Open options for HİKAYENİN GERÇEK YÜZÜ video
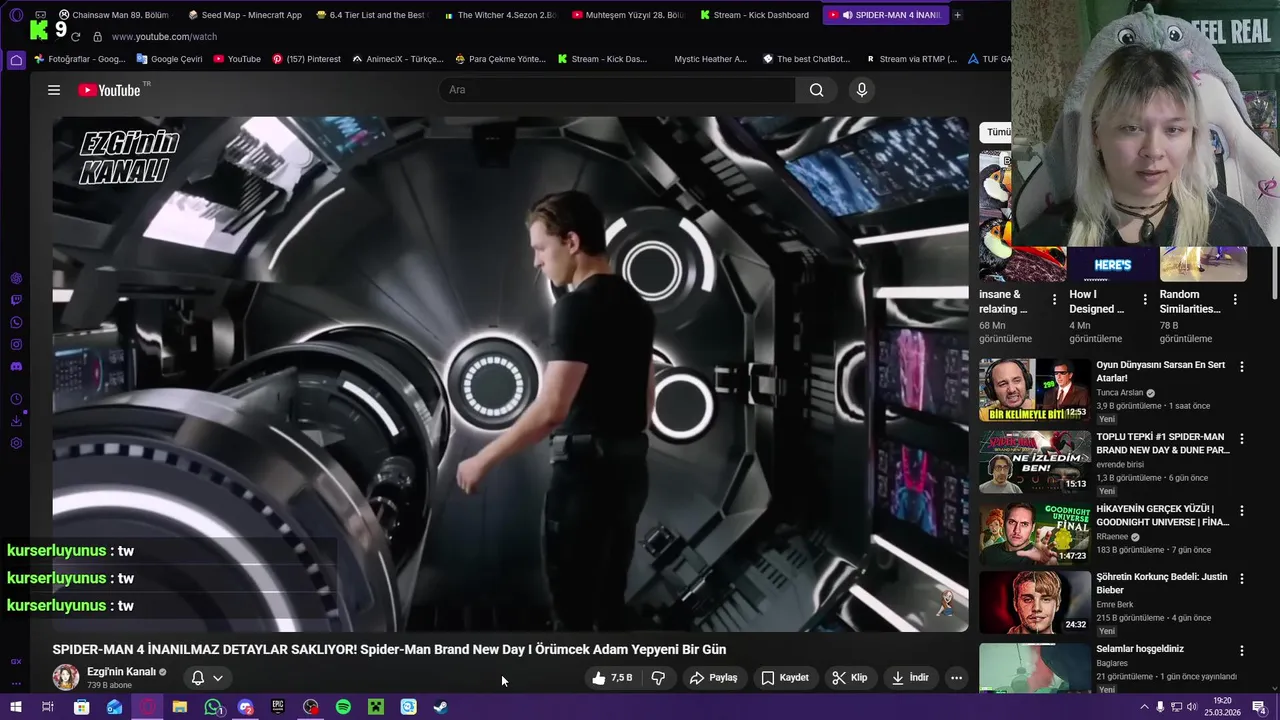 tap(1242, 511)
